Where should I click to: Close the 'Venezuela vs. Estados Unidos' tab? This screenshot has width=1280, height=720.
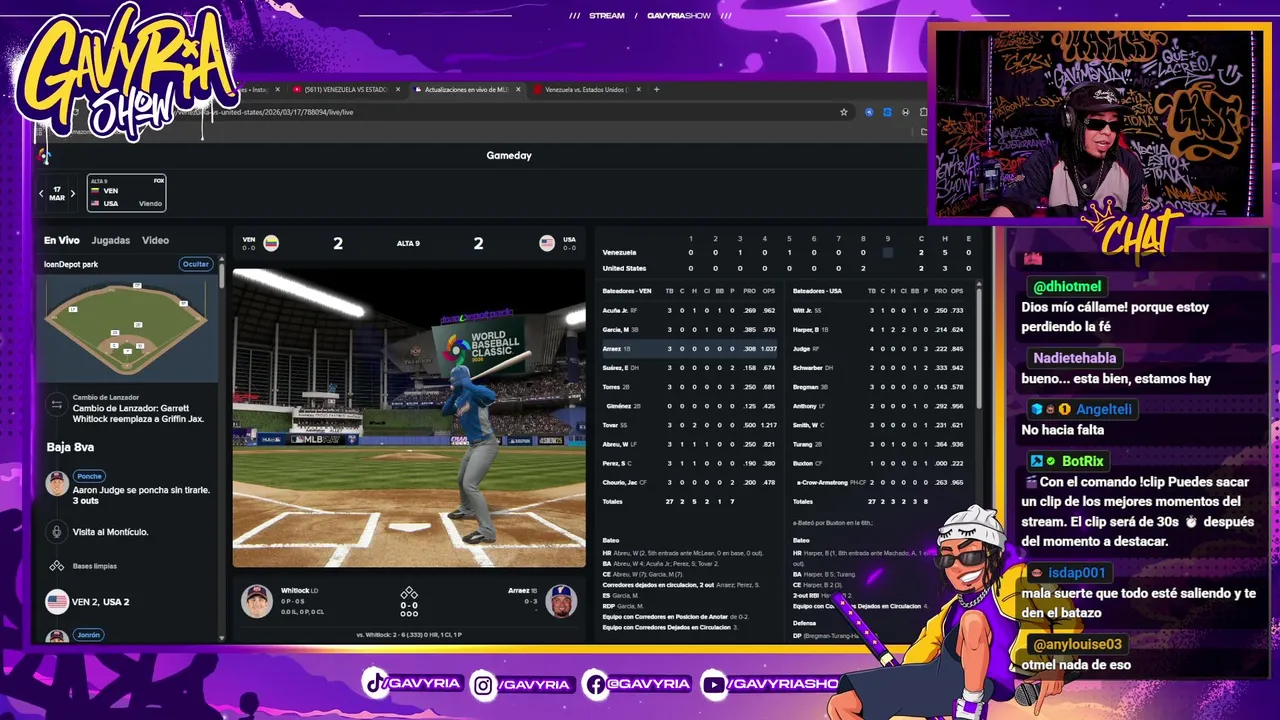tap(638, 89)
